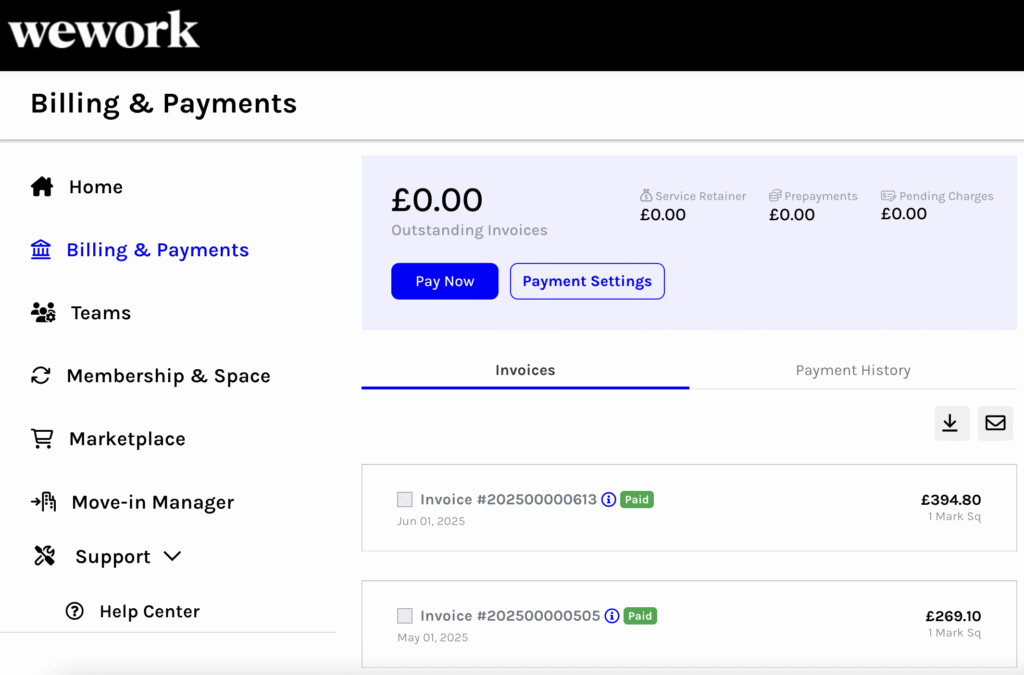The width and height of the screenshot is (1024, 675).
Task: Click the Marketplace cart icon
Action: pyautogui.click(x=42, y=439)
